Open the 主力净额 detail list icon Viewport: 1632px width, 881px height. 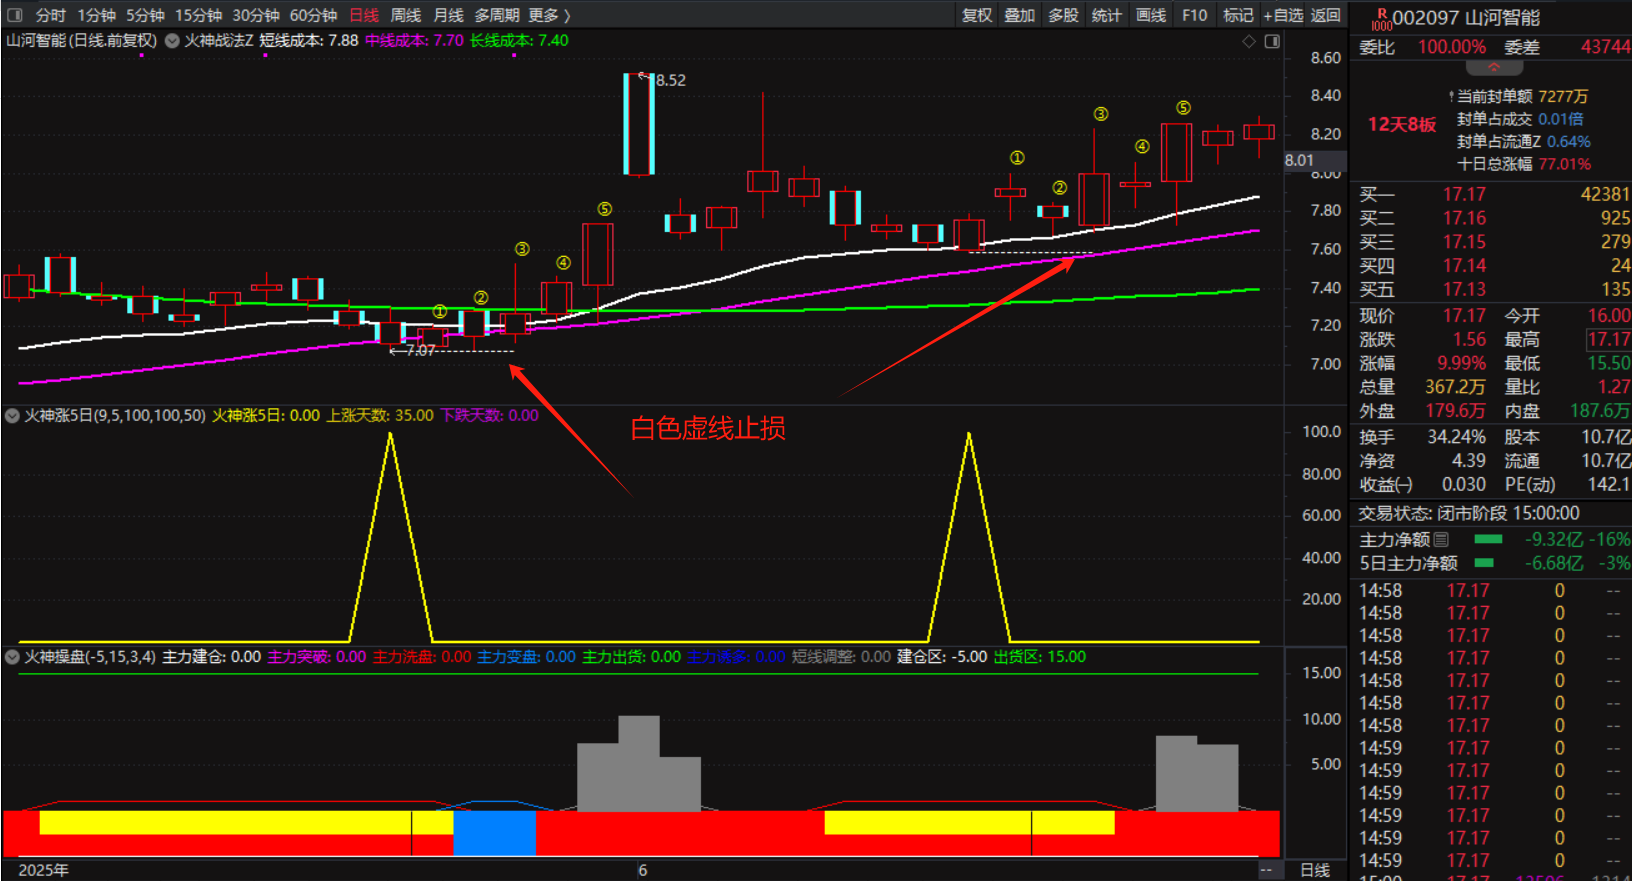coord(1441,539)
